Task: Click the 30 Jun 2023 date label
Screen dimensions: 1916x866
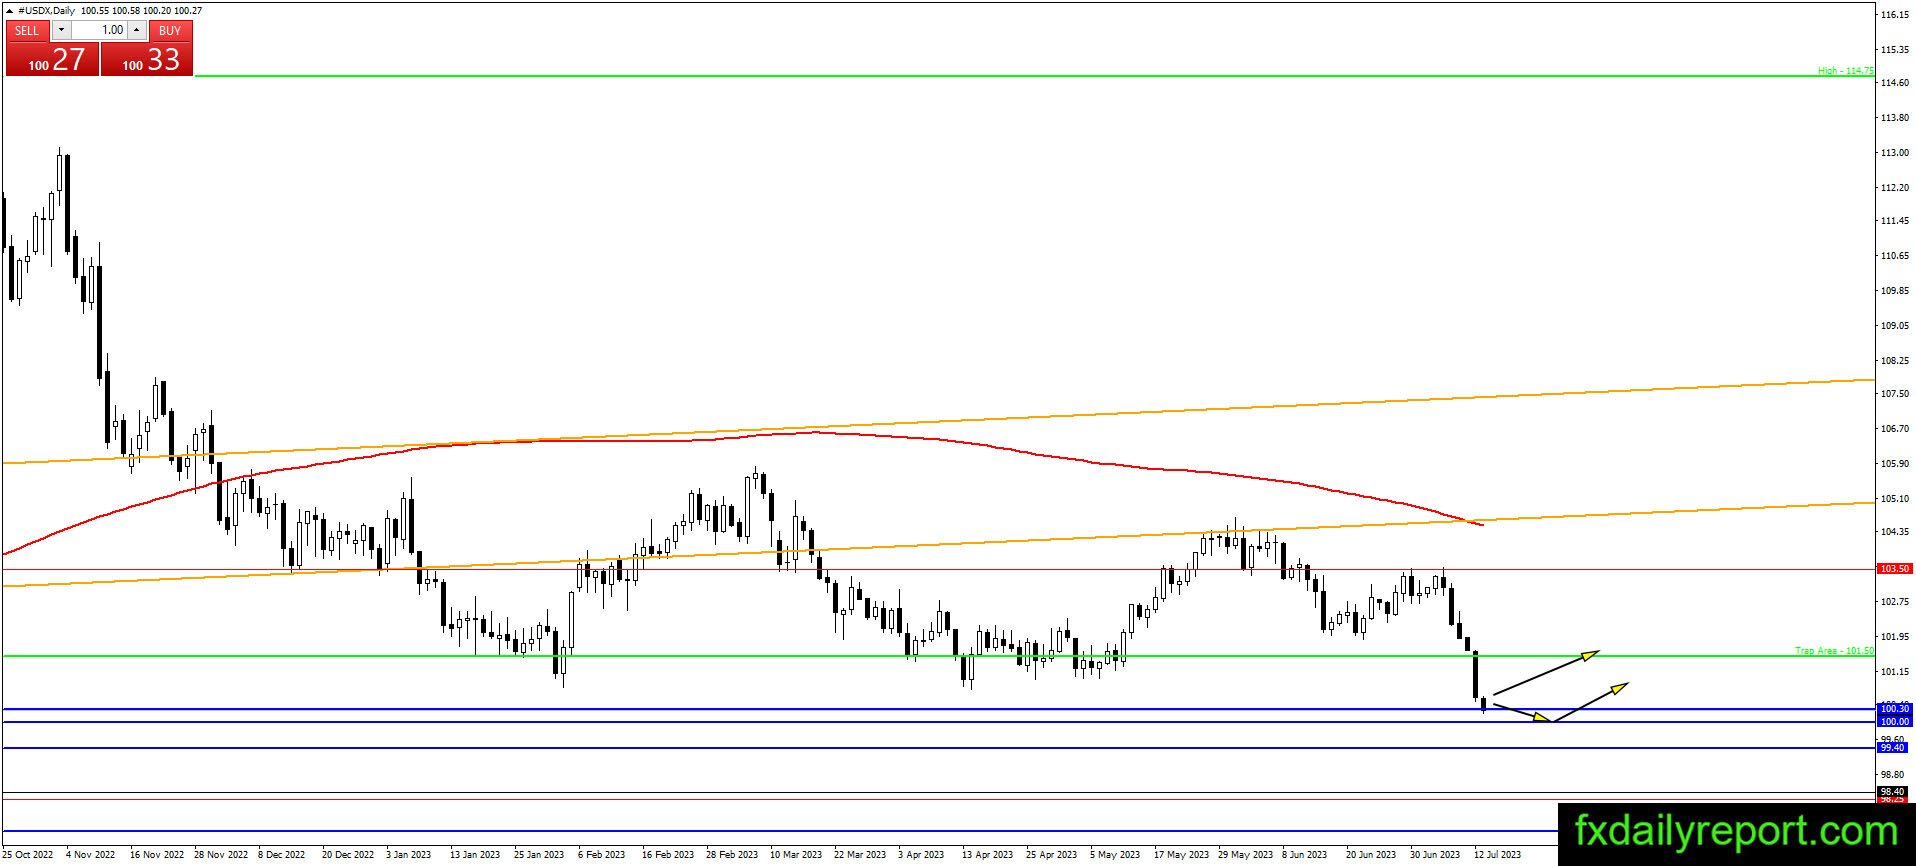Action: pyautogui.click(x=1435, y=855)
